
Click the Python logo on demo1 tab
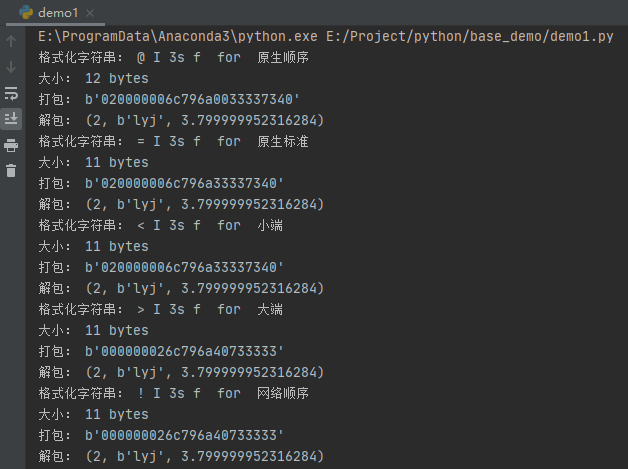tap(26, 12)
